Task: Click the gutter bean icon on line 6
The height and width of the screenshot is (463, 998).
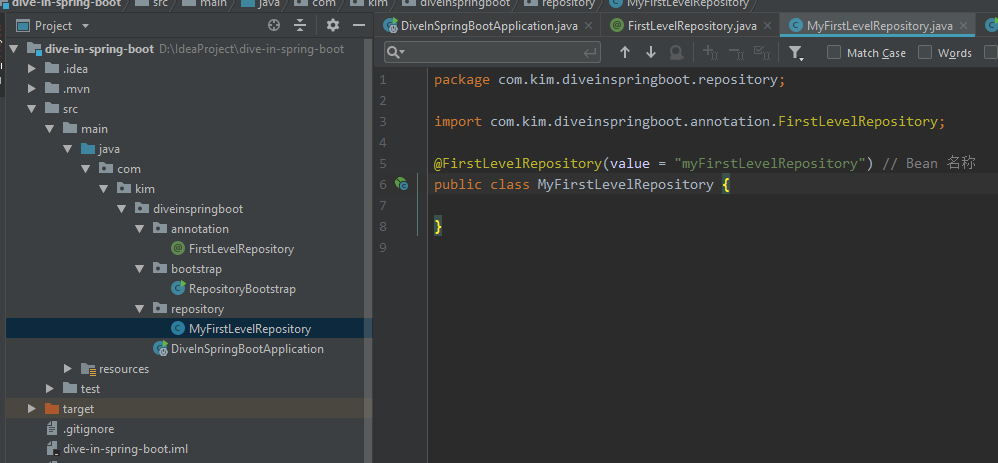Action: click(401, 184)
